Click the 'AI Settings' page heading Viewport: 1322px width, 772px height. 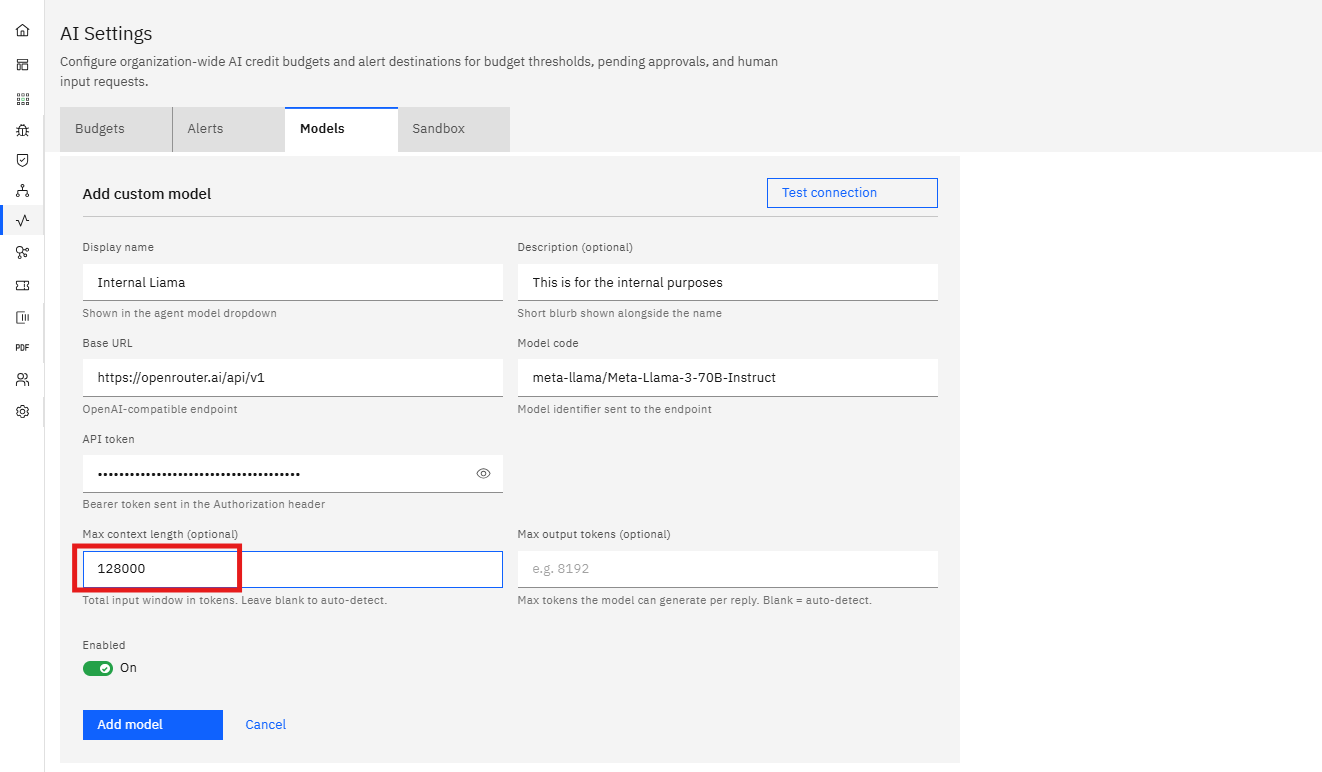point(107,35)
